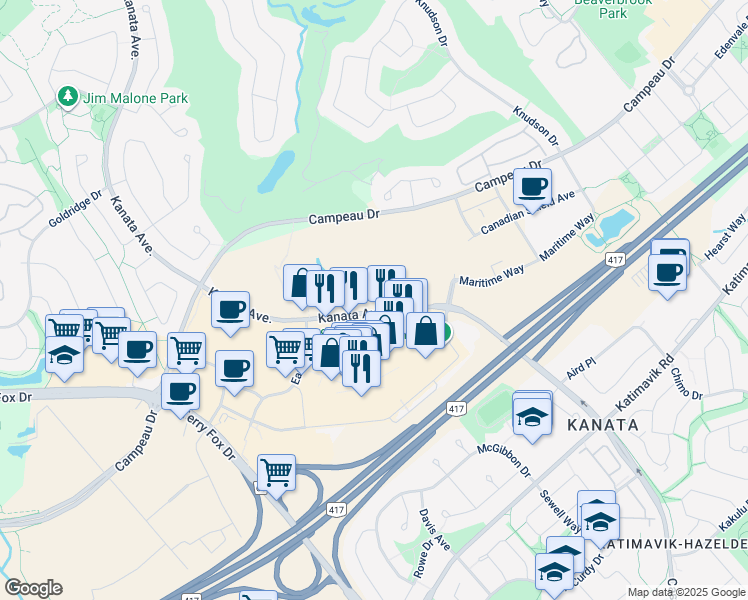This screenshot has height=600, width=748.
Task: Click the KANATA neighborhood label
Action: coord(603,425)
